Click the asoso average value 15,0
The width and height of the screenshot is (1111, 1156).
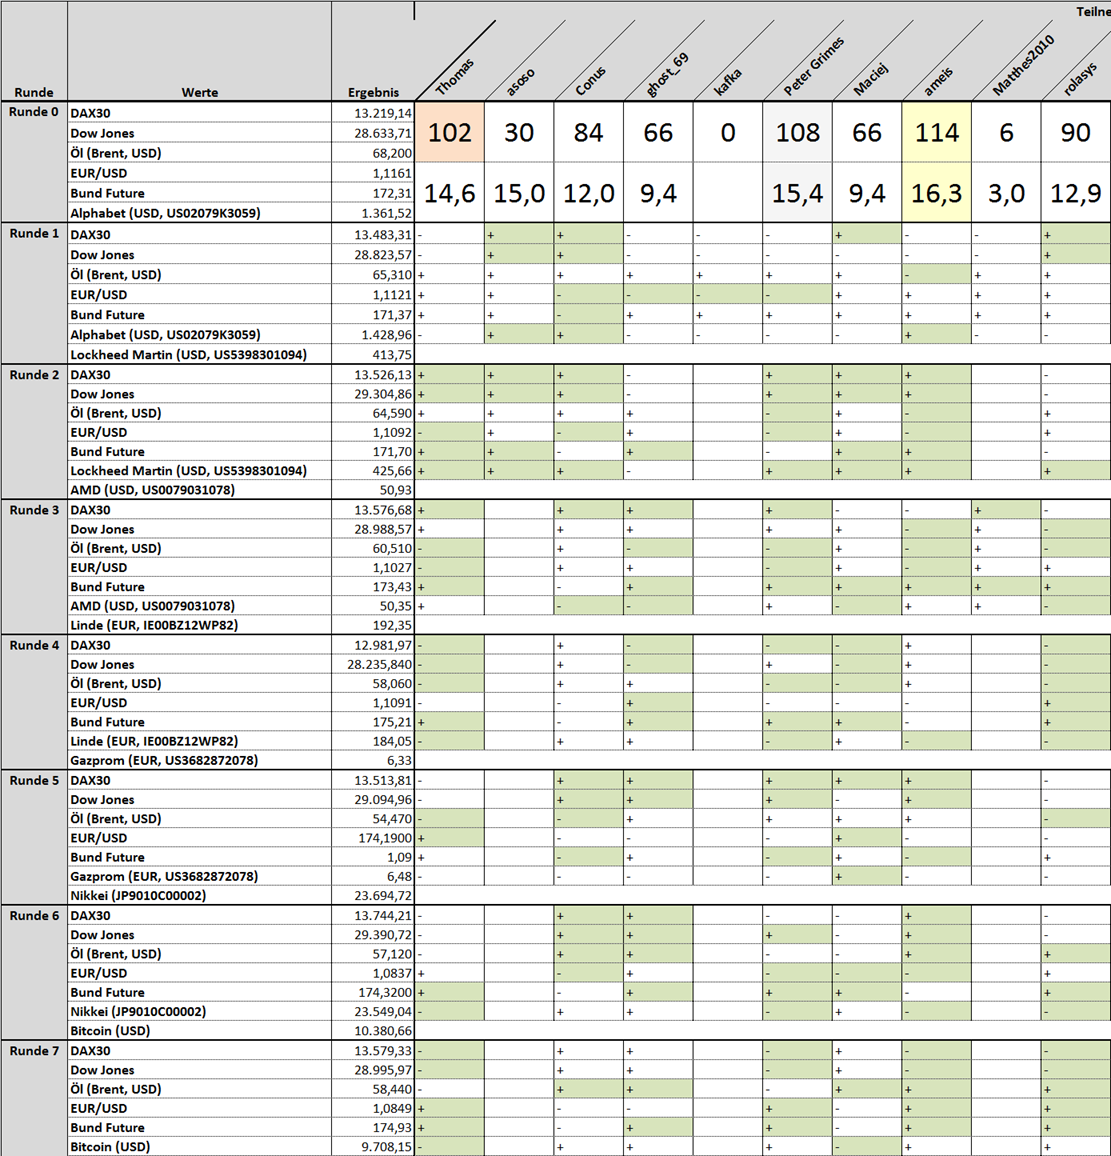(x=519, y=193)
